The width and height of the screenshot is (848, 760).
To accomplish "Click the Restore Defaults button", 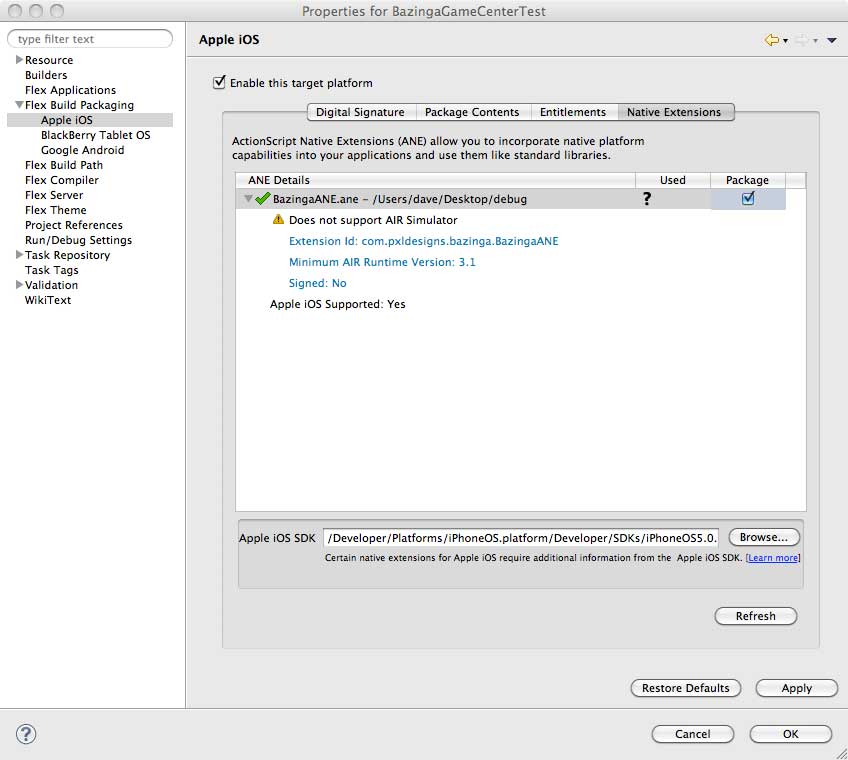I will tap(686, 688).
